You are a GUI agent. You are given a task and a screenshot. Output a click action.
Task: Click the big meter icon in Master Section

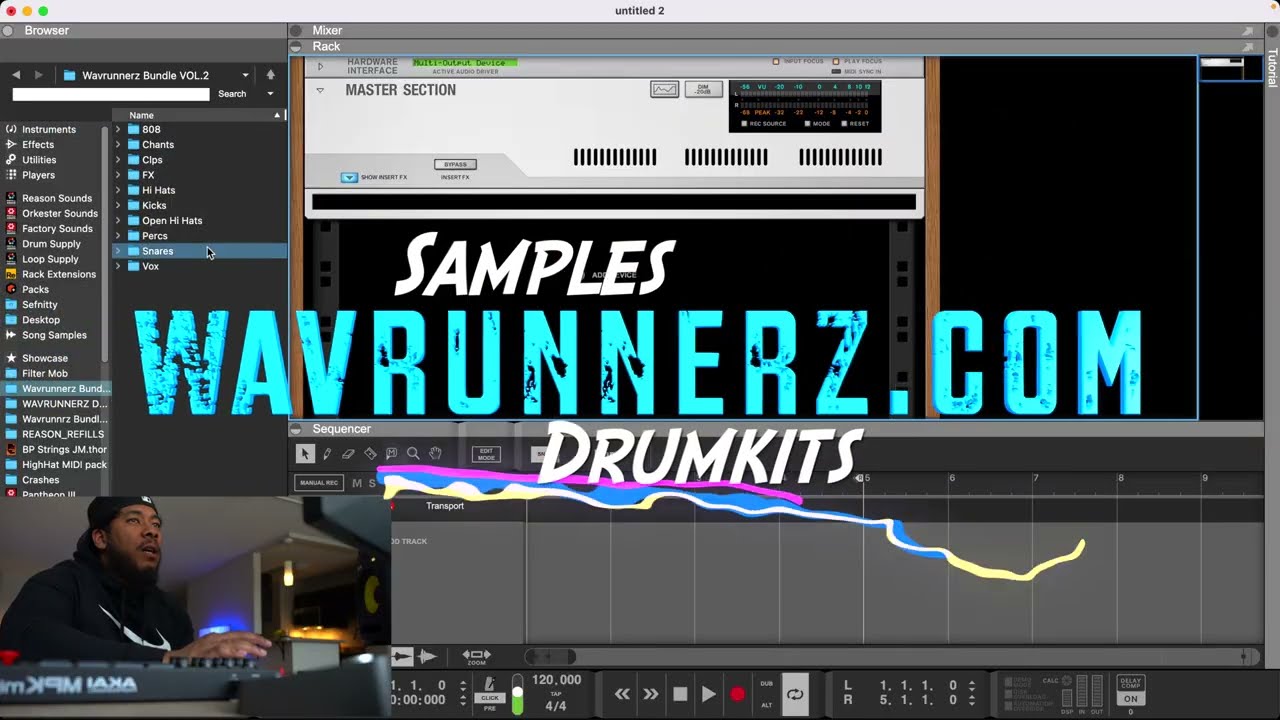coord(665,89)
